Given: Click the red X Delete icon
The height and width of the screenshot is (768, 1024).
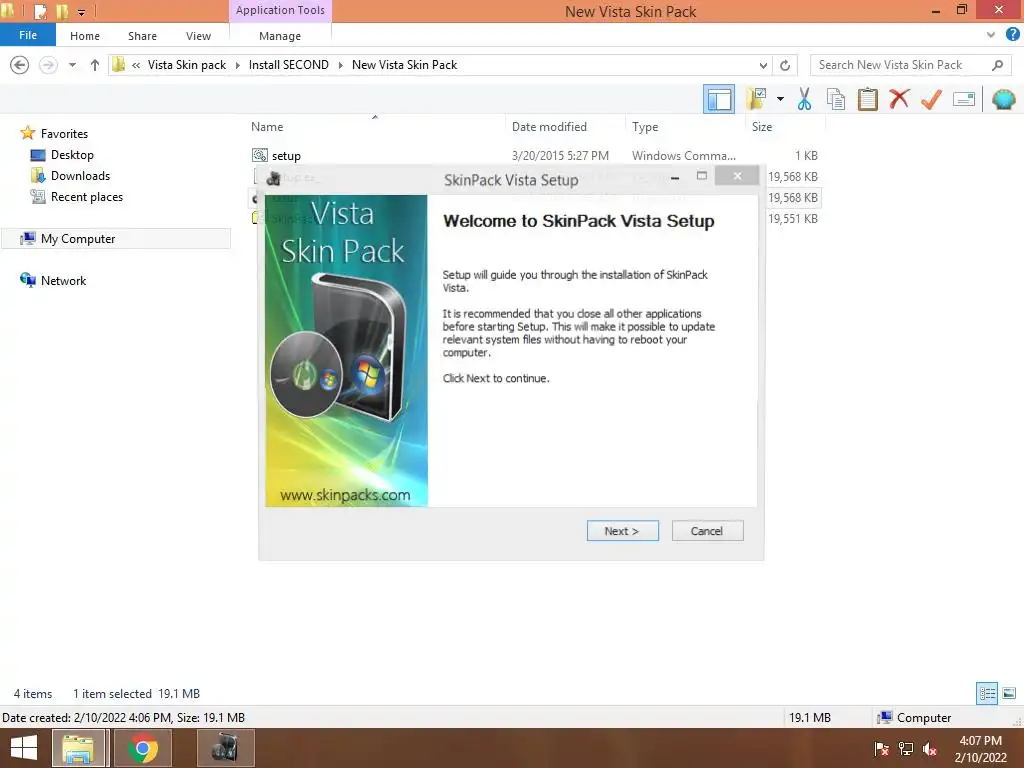Looking at the screenshot, I should [899, 99].
